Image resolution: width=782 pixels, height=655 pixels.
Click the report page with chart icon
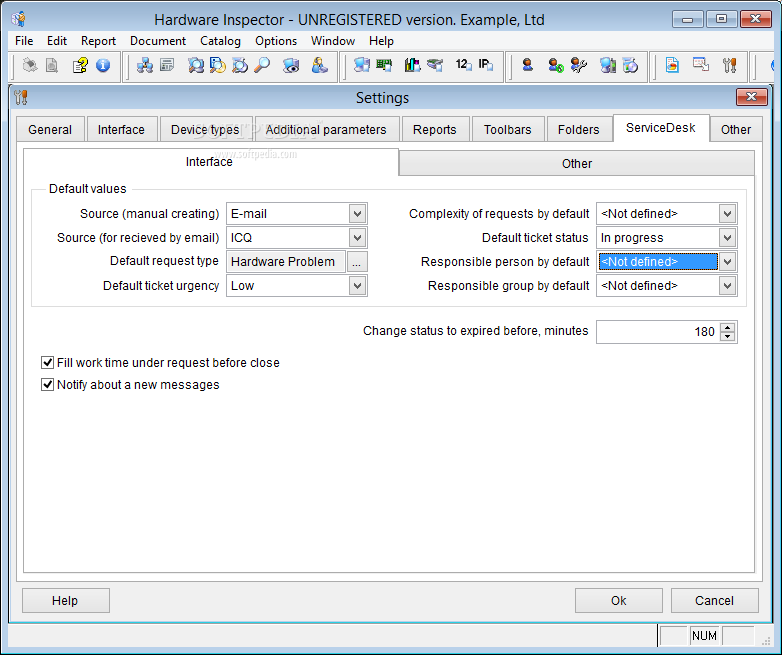(672, 65)
